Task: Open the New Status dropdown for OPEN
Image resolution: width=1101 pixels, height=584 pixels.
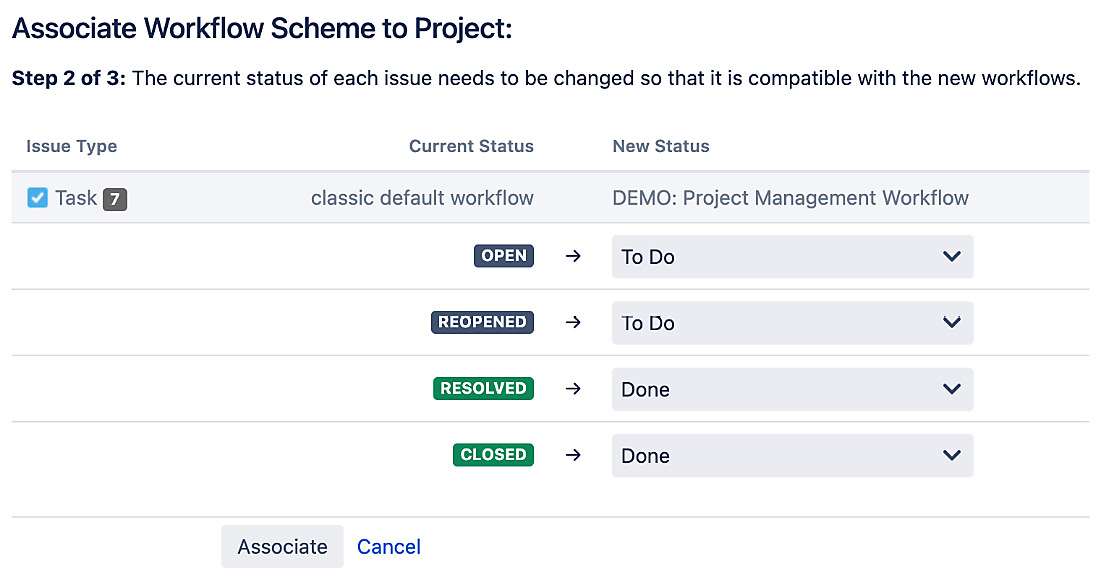Action: coord(792,256)
